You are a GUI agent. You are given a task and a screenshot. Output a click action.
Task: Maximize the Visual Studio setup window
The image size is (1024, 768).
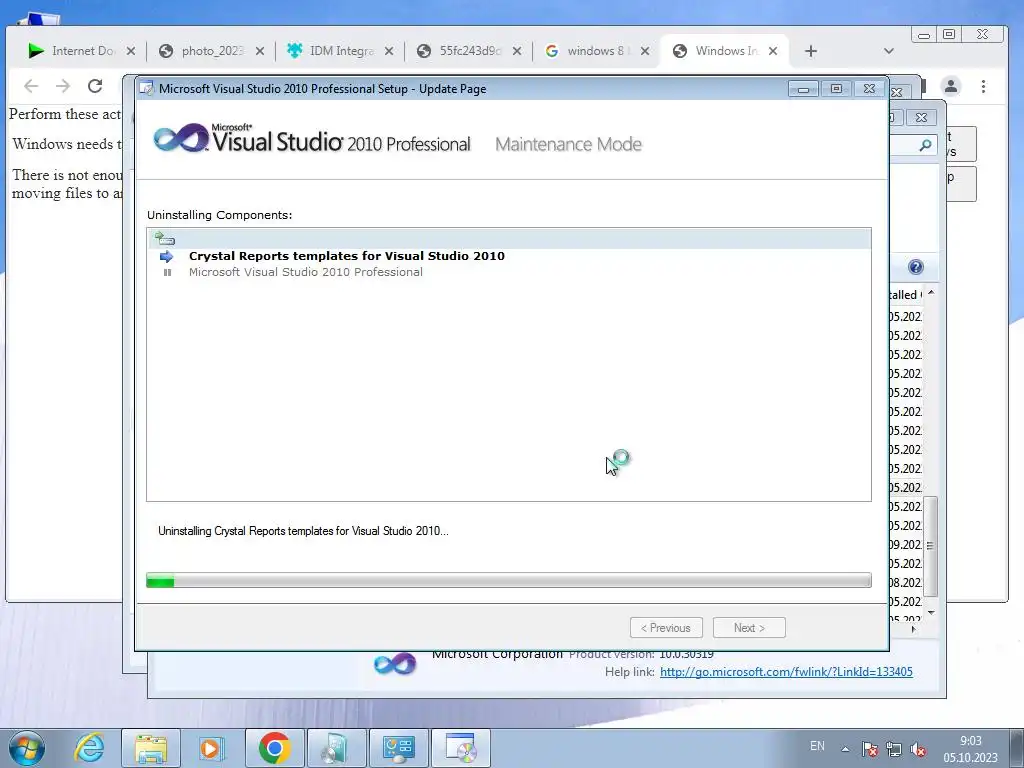click(836, 89)
